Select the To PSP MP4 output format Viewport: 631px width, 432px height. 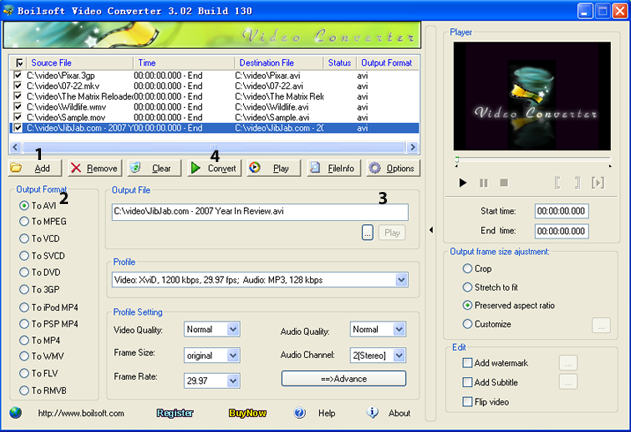49,324
